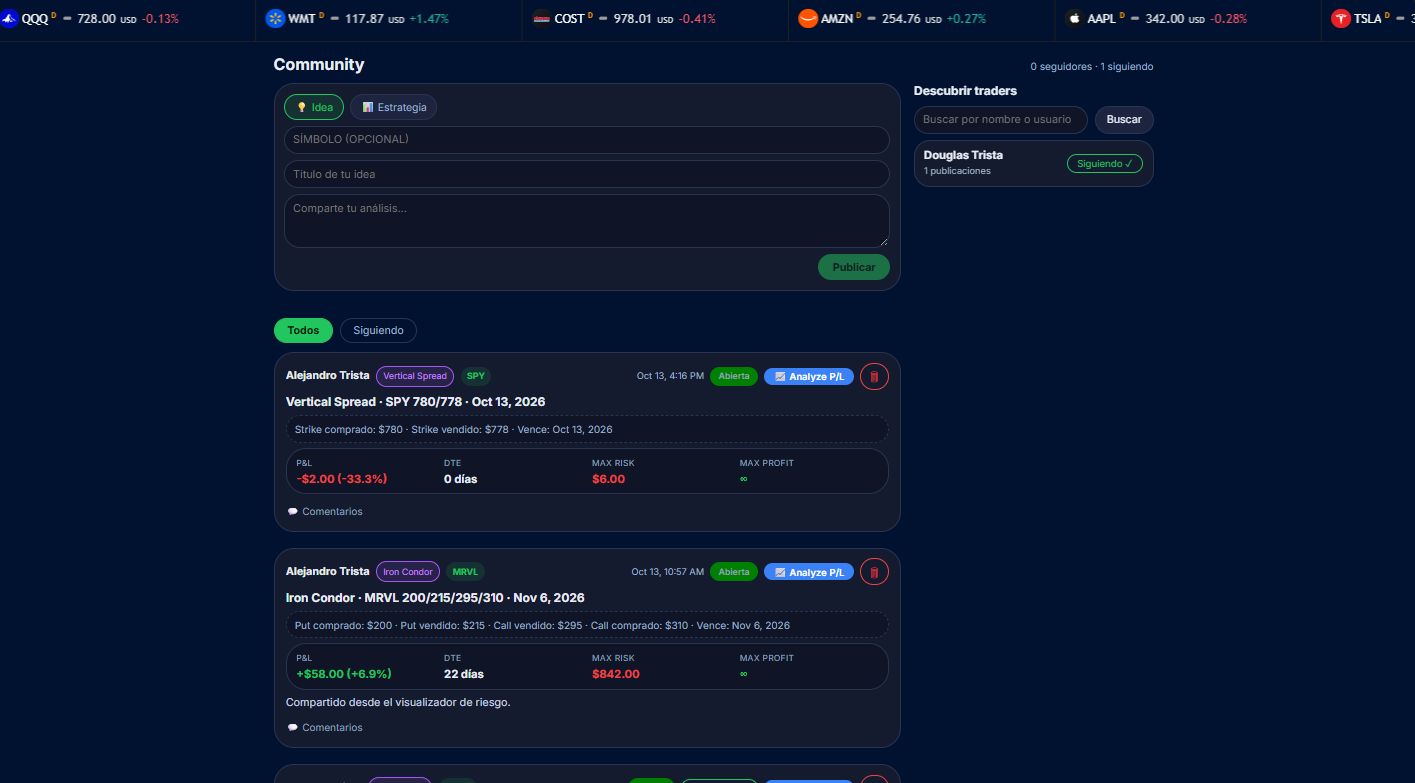Click the Vertical Spread strategy tag
Screen dimensions: 1415x783
(415, 376)
